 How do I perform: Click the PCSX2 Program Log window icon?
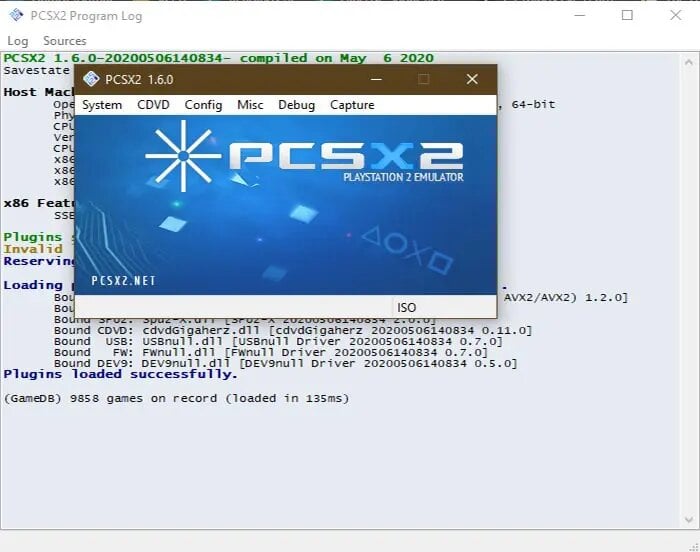[17, 15]
